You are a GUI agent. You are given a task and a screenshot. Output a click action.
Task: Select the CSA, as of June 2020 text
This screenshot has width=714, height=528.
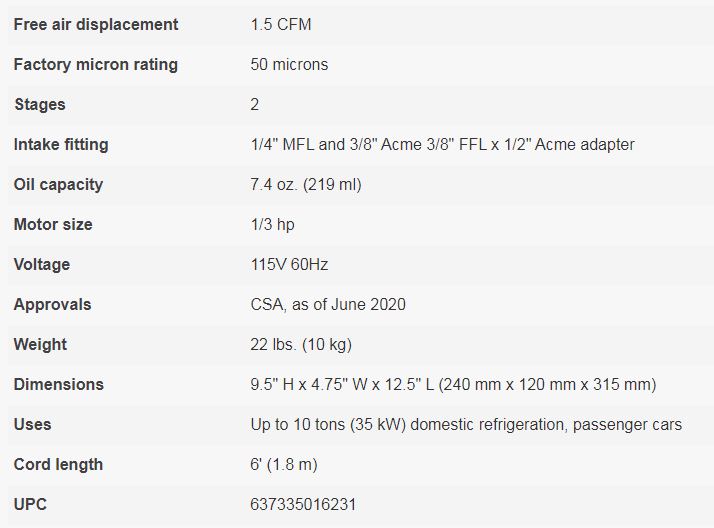(x=328, y=304)
